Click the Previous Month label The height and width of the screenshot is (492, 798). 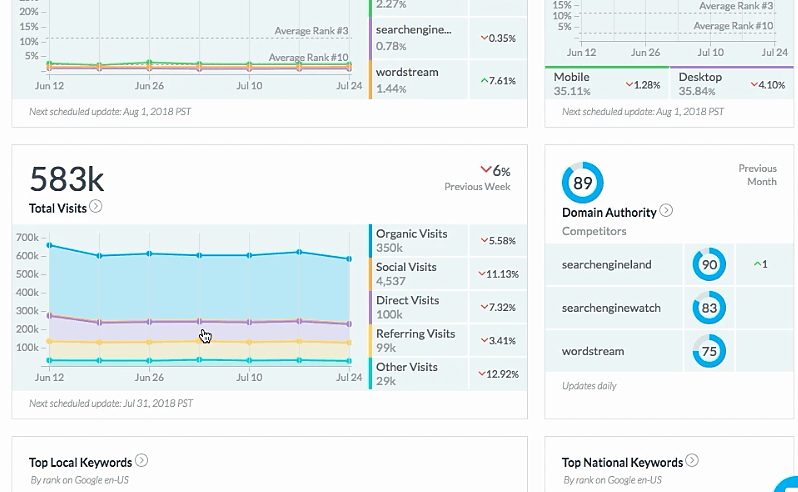757,175
